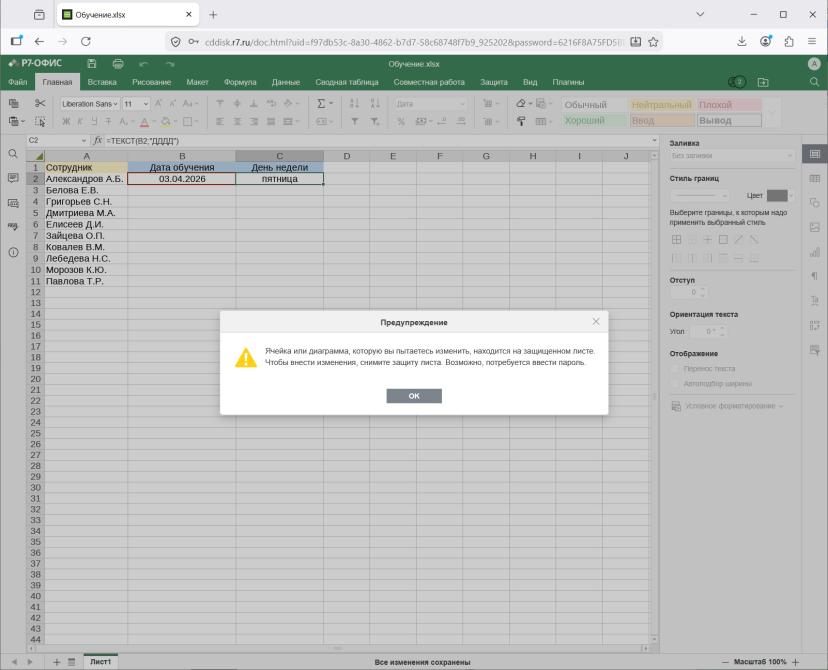The height and width of the screenshot is (670, 828).
Task: Click the search icon in the ribbon tab row
Action: 814,82
